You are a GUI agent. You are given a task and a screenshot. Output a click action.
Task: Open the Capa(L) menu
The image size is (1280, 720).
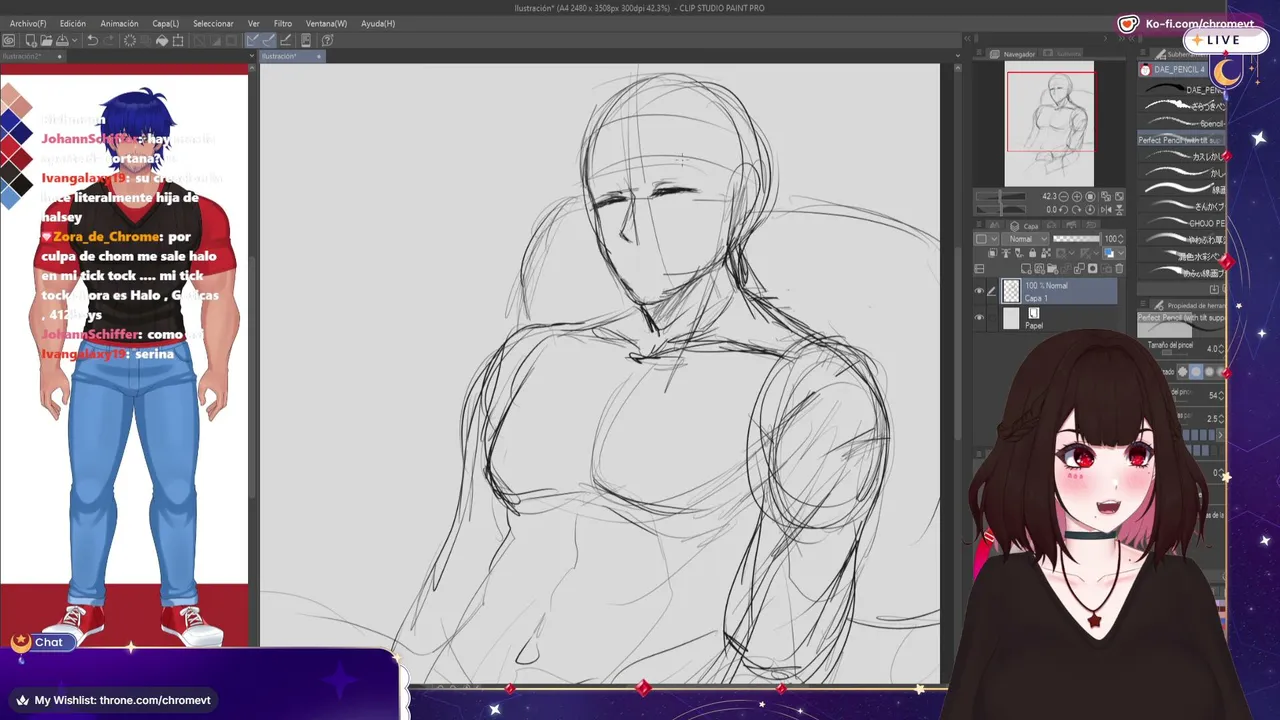166,23
